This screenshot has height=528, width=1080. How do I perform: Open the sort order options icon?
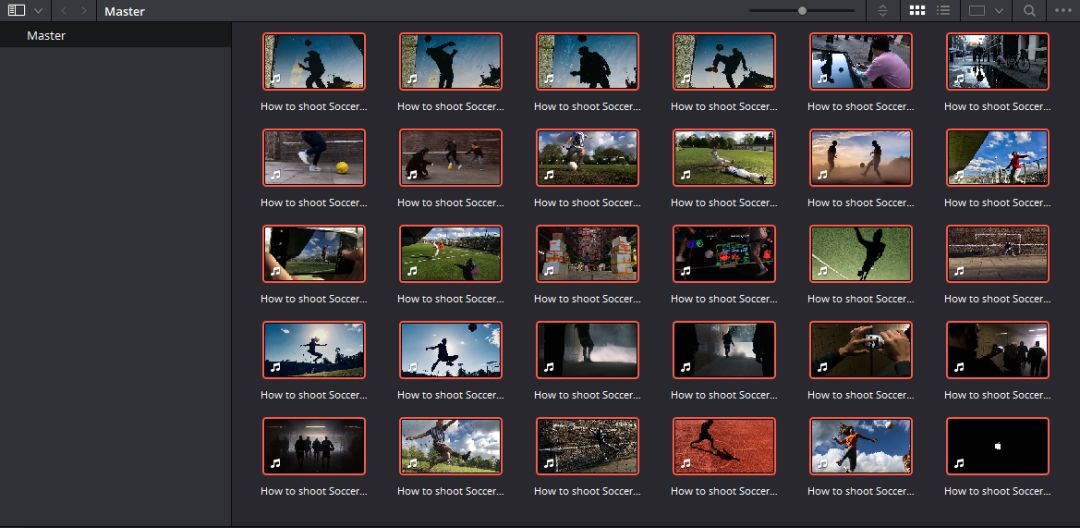click(883, 11)
